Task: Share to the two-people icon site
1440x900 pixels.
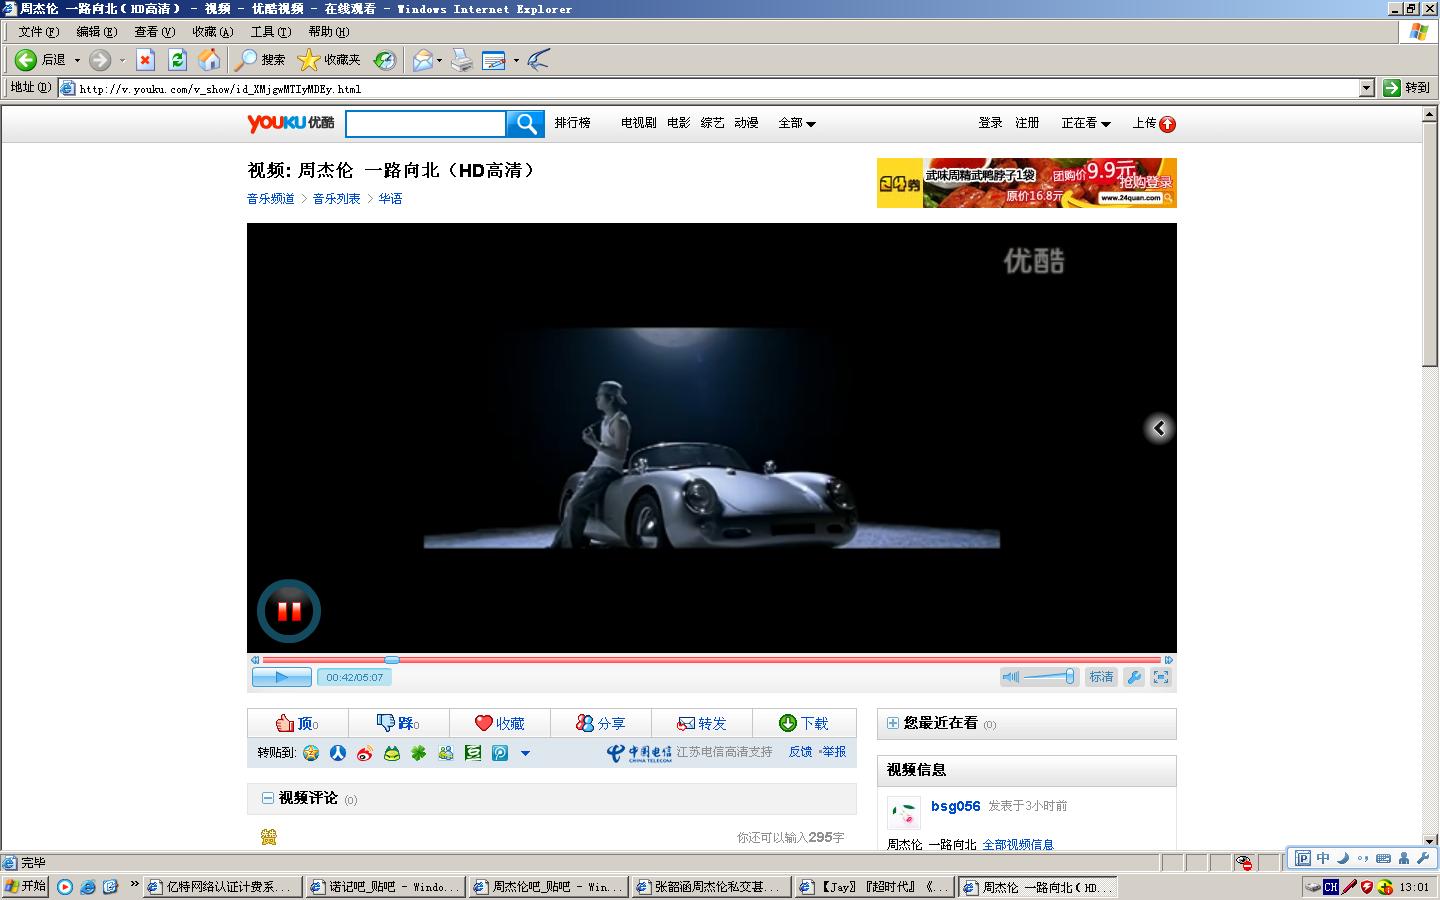Action: tap(446, 753)
